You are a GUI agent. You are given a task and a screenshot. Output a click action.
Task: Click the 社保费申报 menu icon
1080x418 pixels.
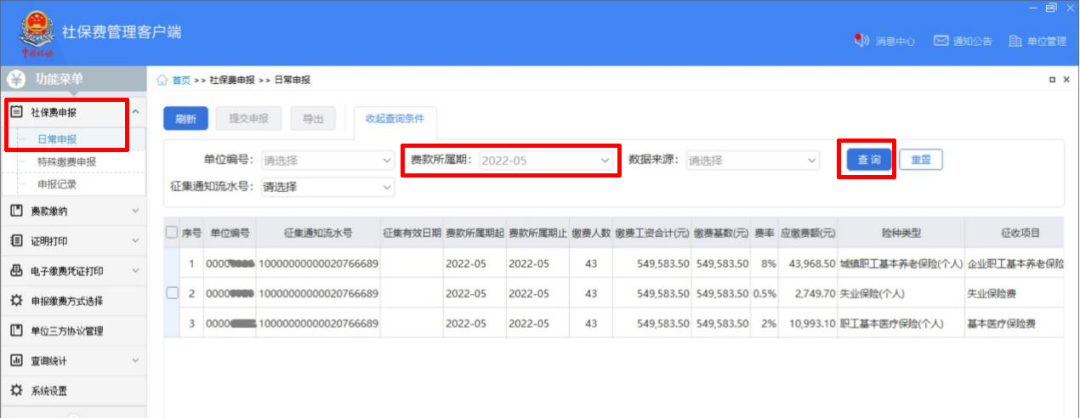click(x=18, y=112)
